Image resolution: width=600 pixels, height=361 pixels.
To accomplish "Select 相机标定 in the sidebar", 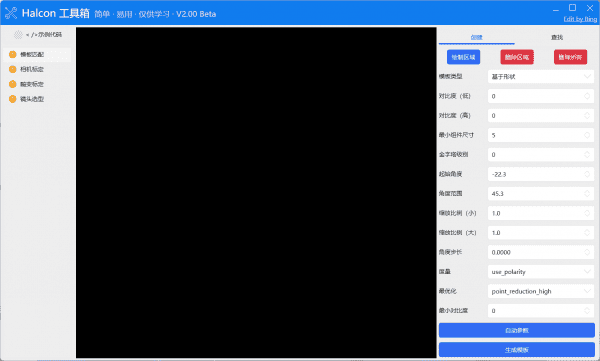I will 38,69.
